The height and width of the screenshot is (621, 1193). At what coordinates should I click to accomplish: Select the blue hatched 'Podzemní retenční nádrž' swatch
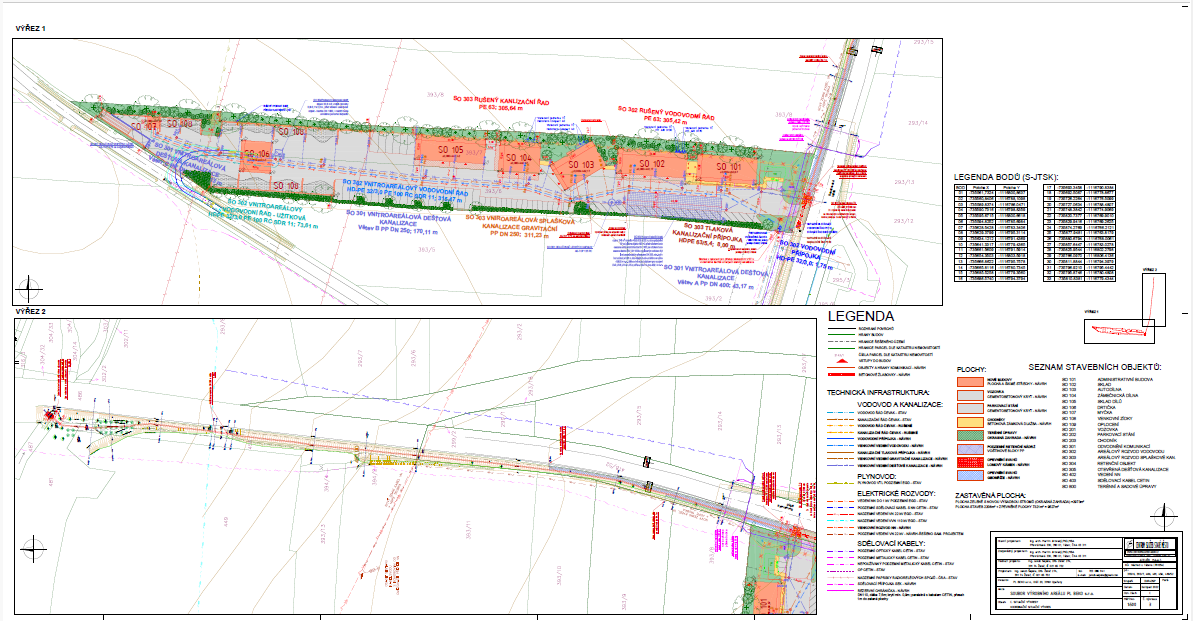970,449
